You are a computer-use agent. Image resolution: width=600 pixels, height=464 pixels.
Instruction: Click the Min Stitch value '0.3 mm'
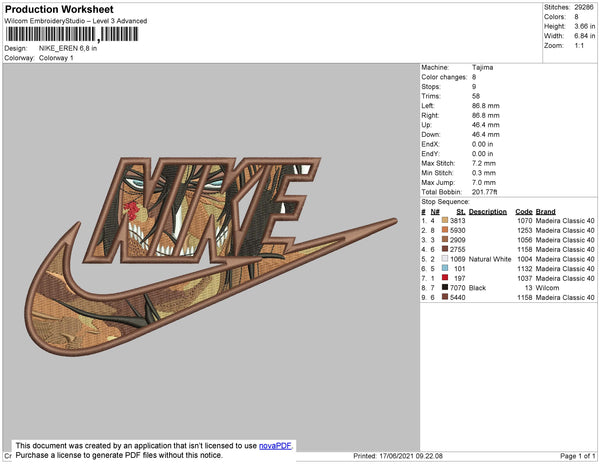point(484,173)
